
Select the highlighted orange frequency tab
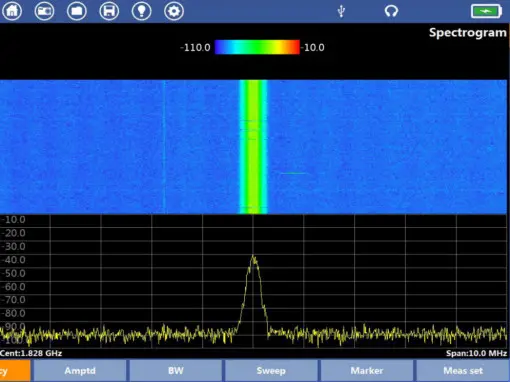[15, 371]
